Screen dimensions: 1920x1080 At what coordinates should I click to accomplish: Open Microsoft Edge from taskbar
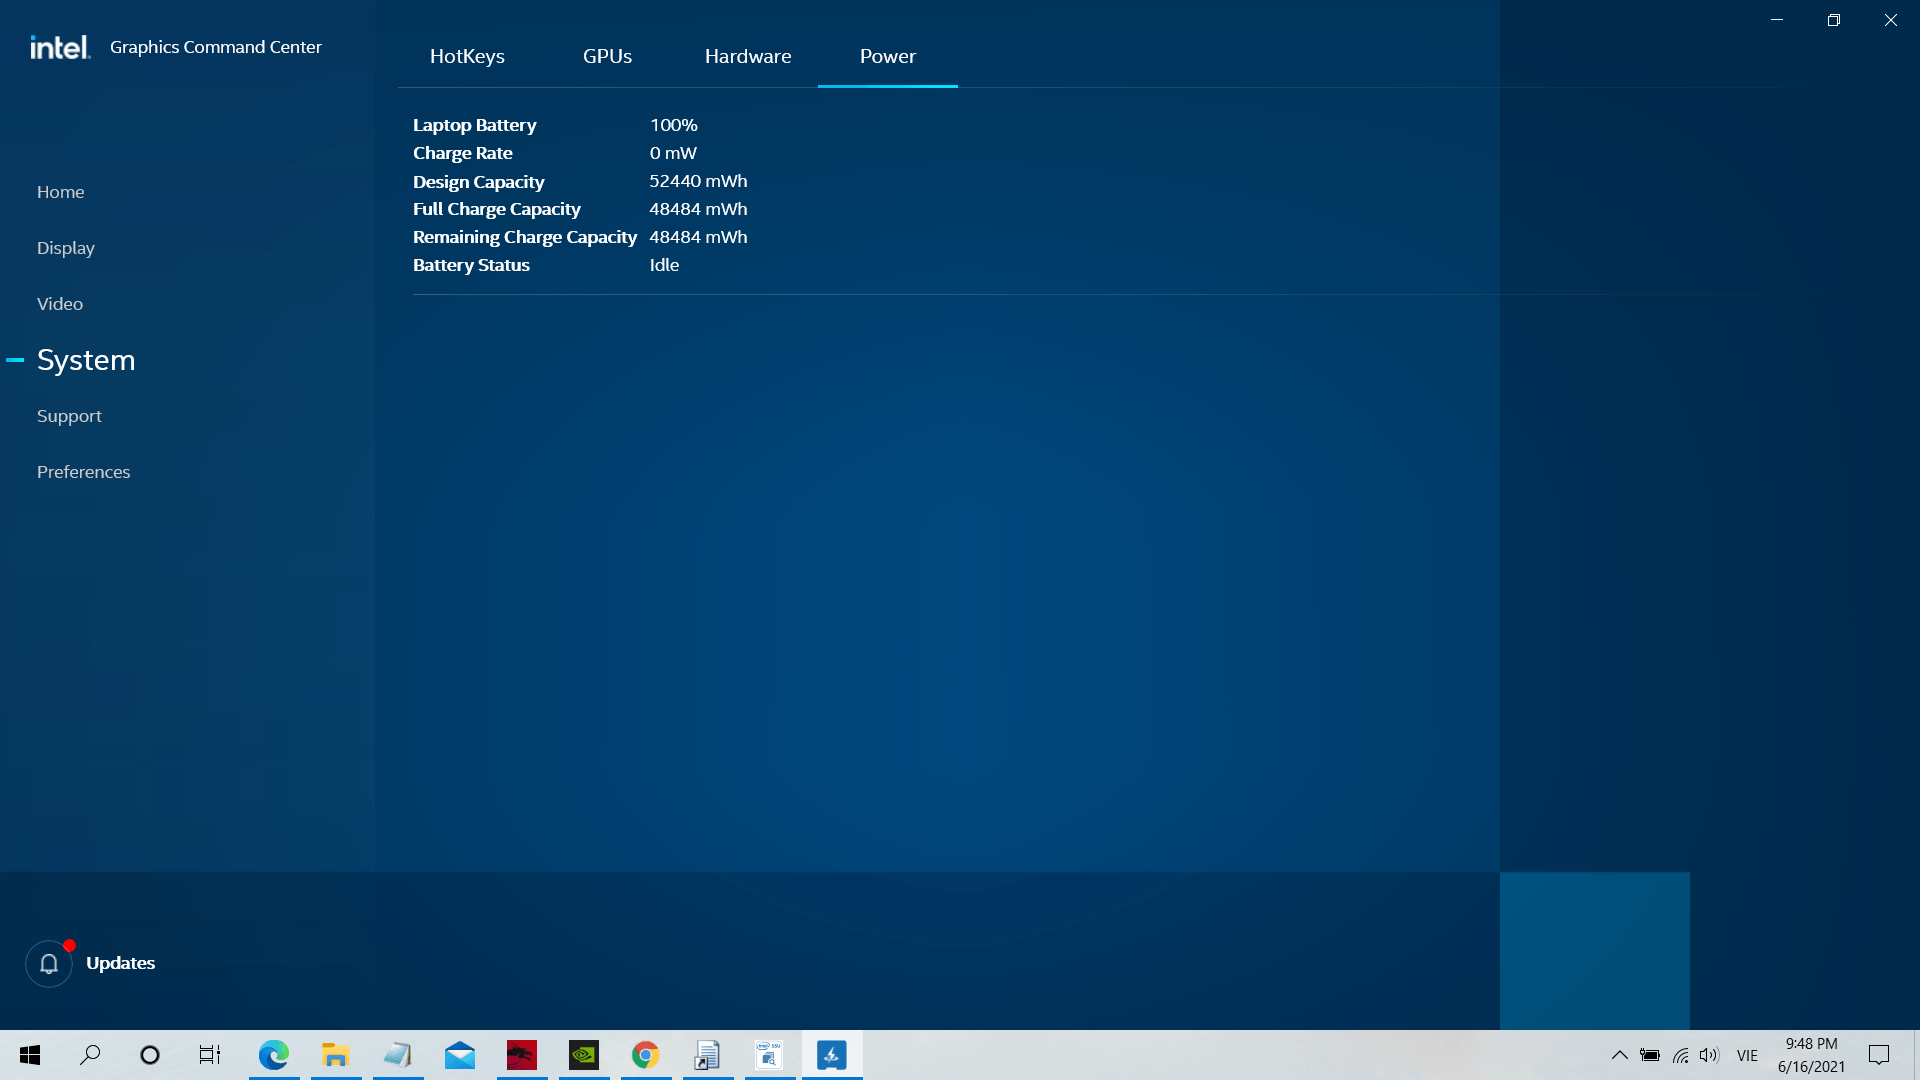273,1055
